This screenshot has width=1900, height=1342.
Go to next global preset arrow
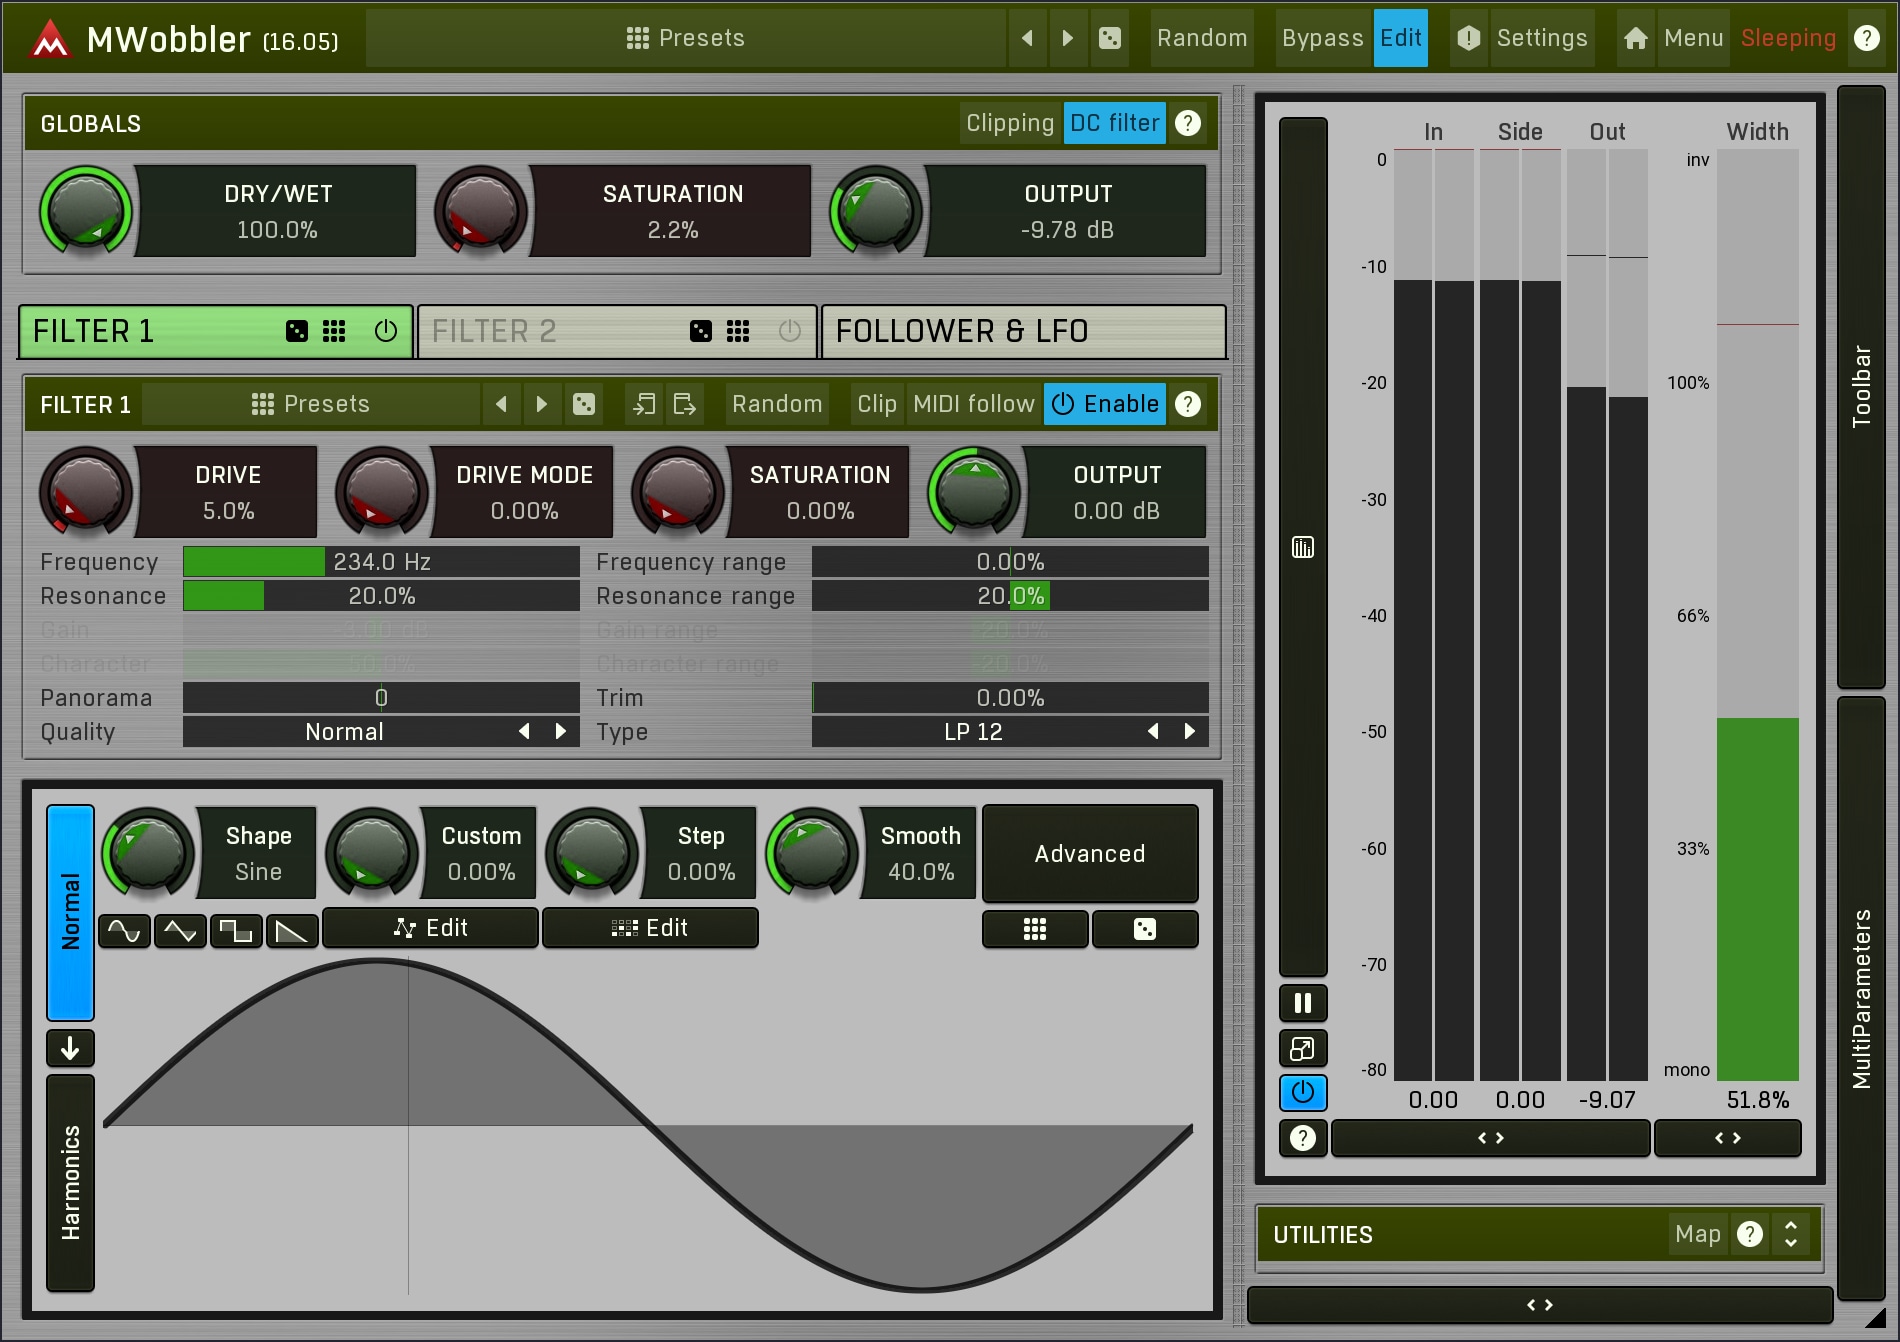point(1068,38)
